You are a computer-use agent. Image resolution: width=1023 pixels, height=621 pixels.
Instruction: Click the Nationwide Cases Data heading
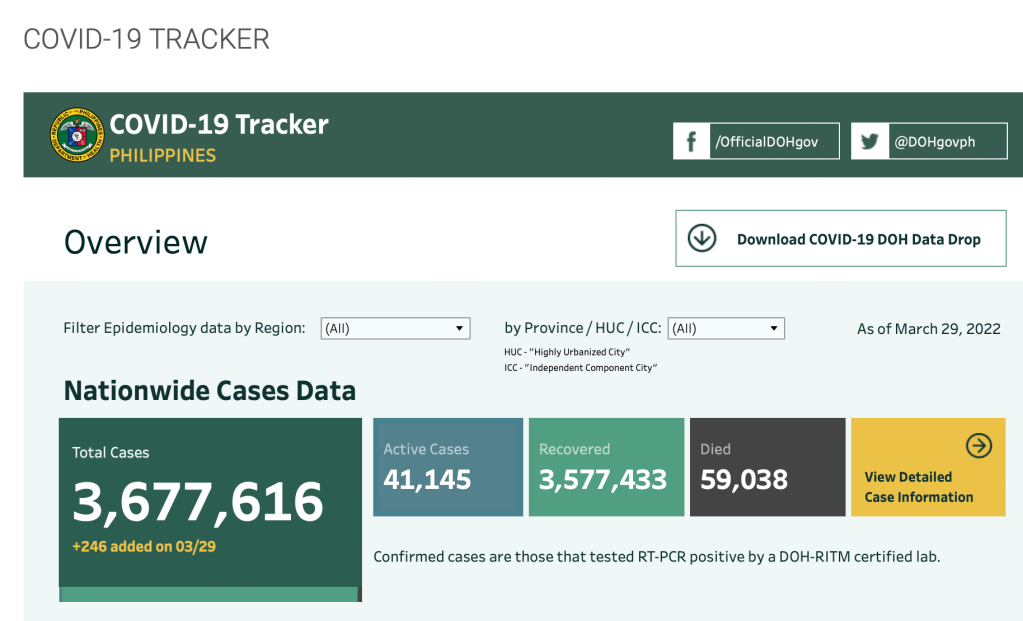[x=210, y=390]
